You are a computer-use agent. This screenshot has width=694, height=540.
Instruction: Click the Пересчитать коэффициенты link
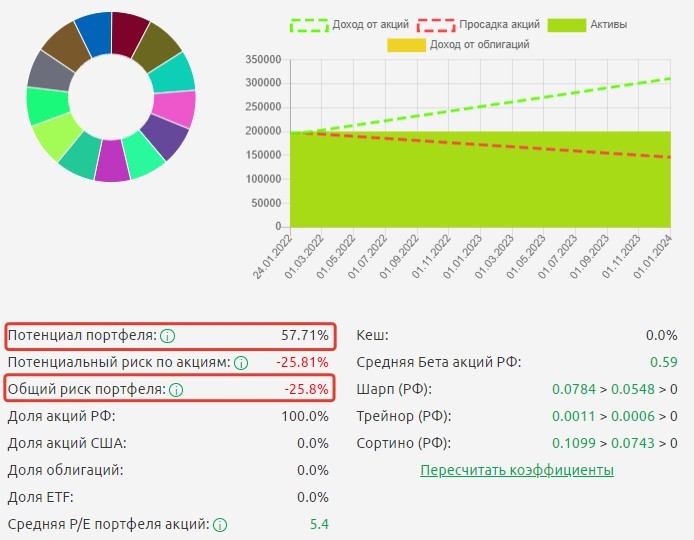pos(517,470)
